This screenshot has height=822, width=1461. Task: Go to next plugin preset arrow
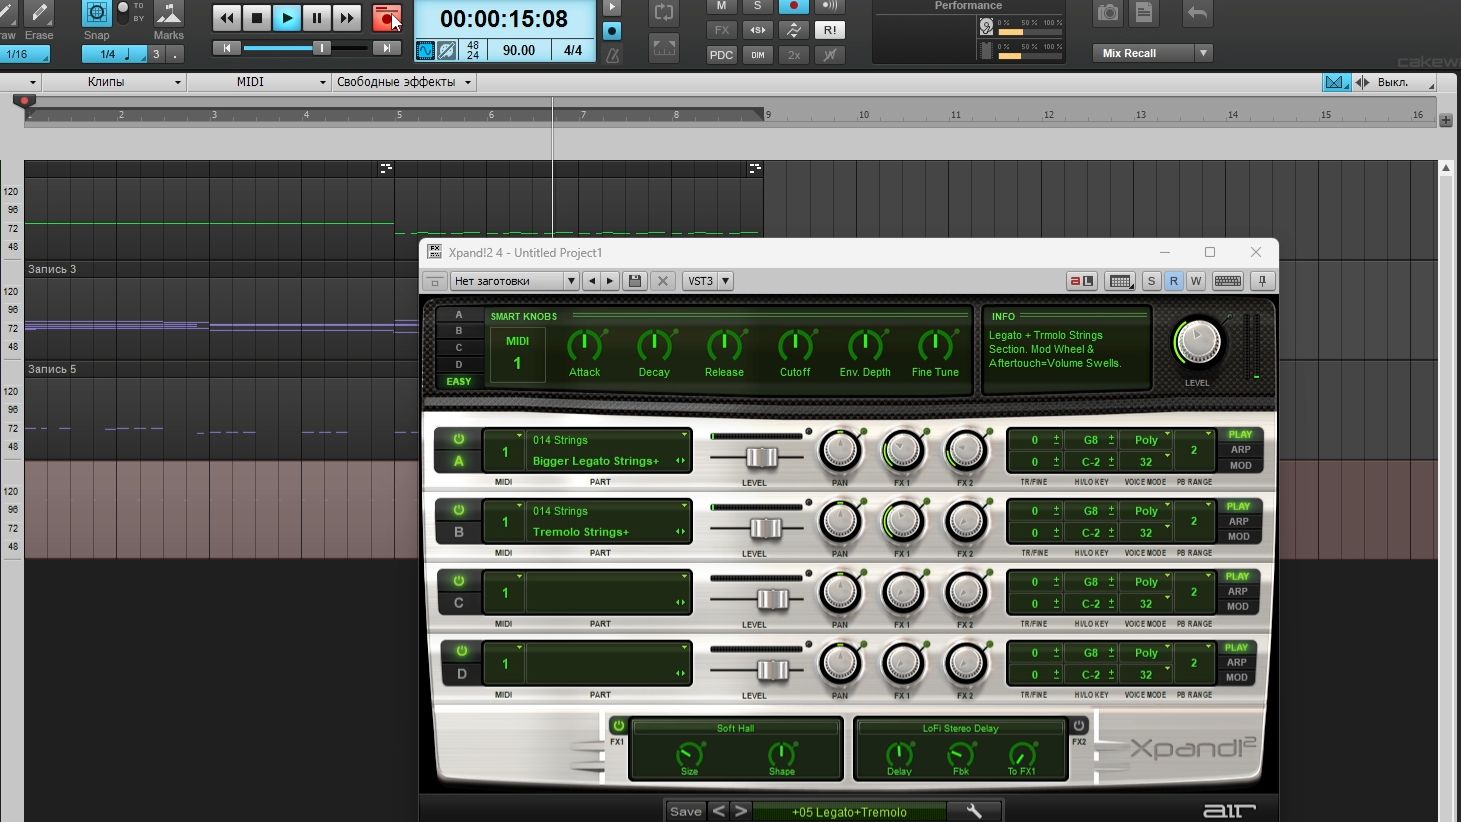(610, 281)
